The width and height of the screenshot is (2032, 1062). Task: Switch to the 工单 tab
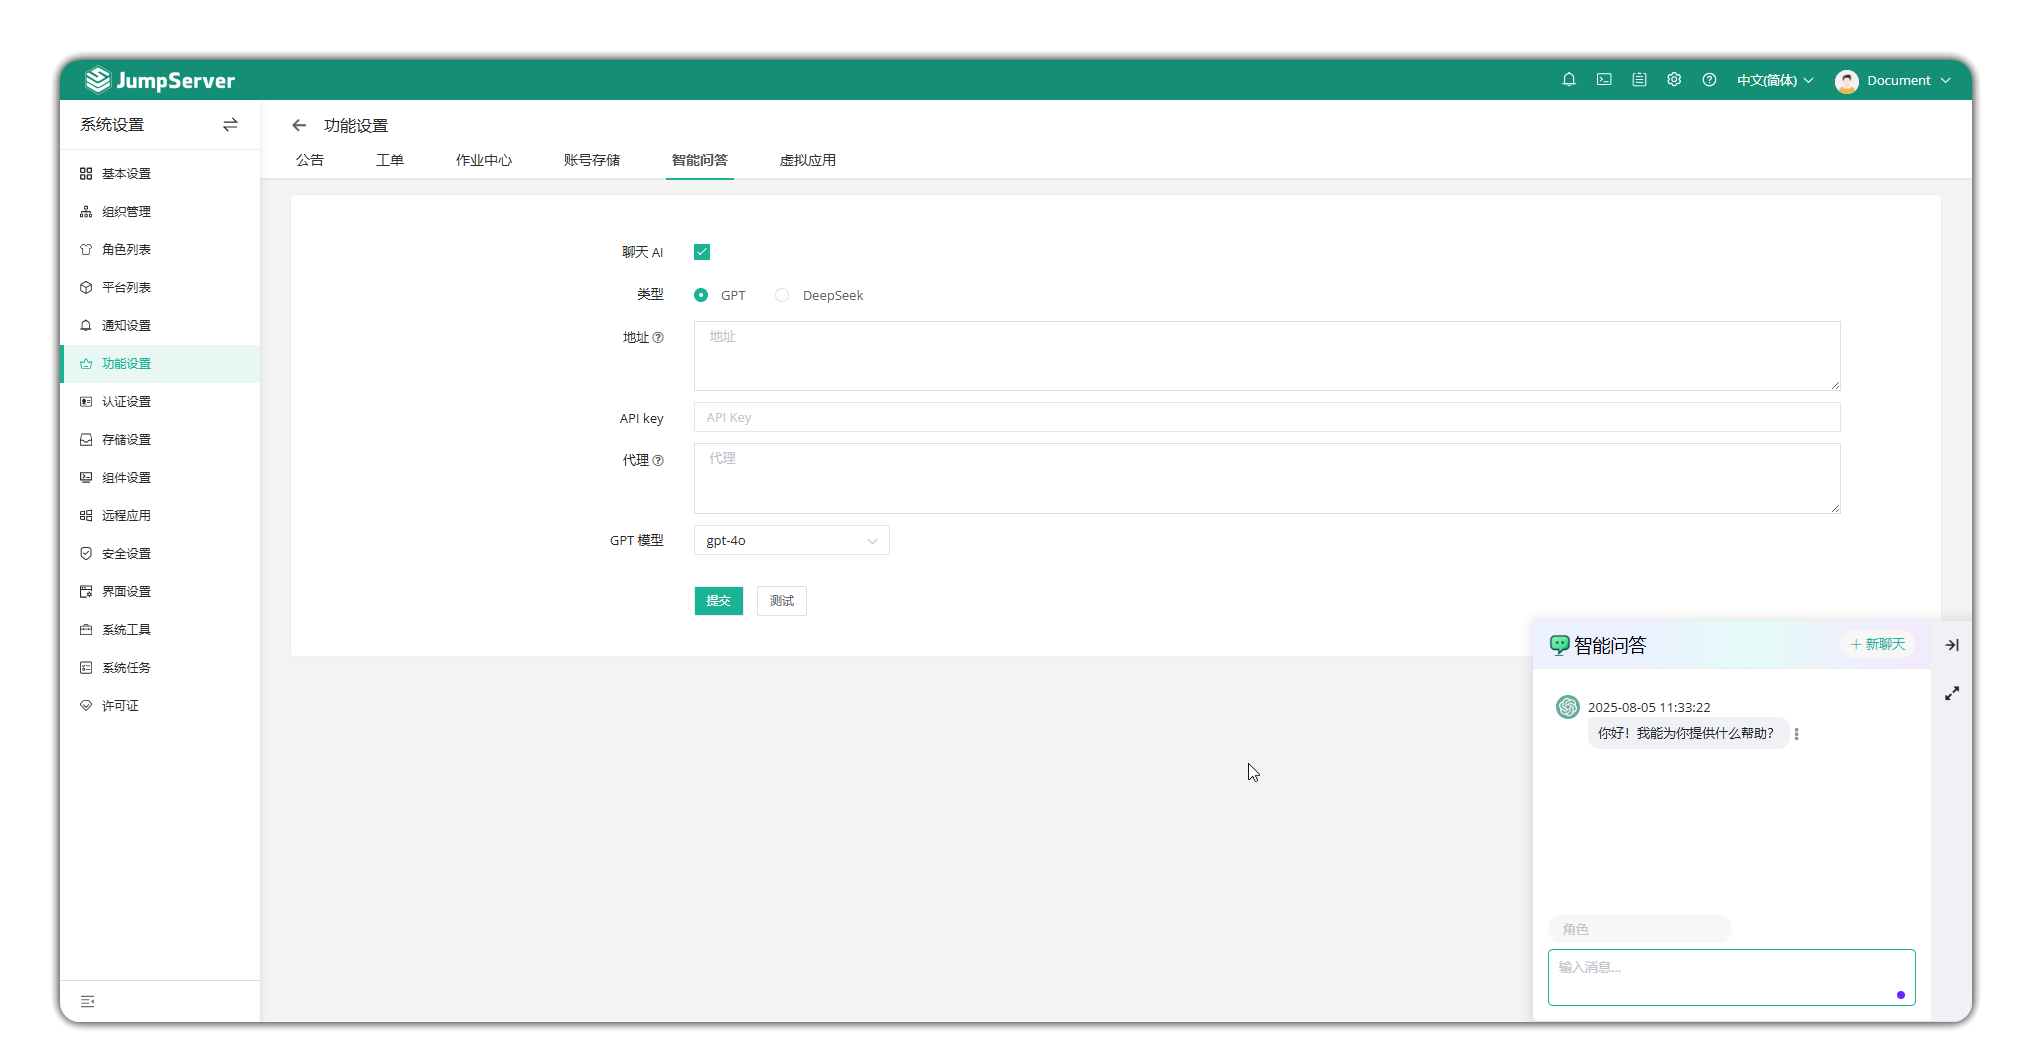click(390, 160)
